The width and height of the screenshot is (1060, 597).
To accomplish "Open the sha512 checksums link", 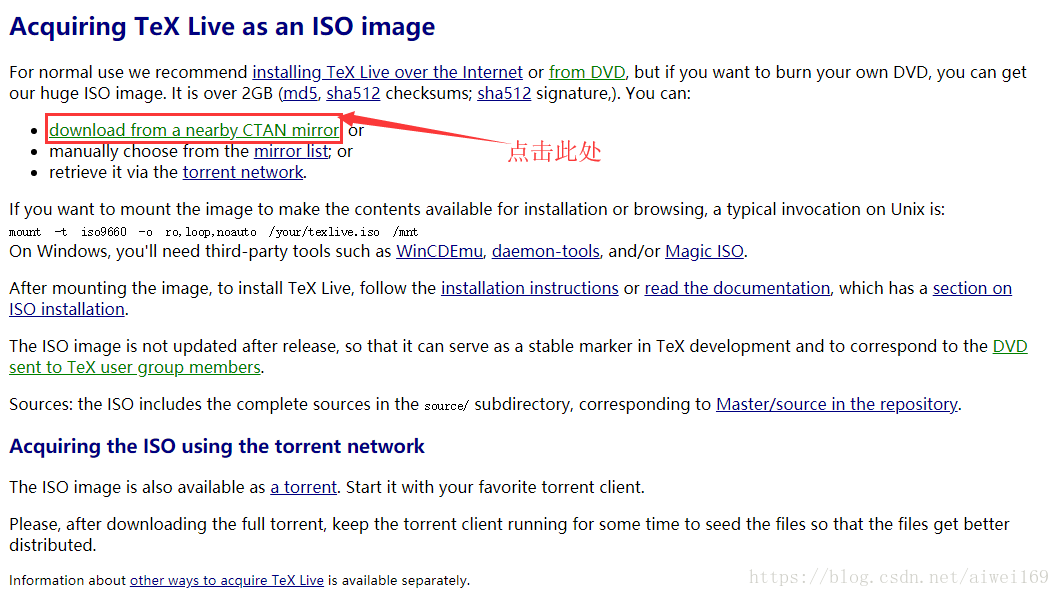I will click(353, 93).
